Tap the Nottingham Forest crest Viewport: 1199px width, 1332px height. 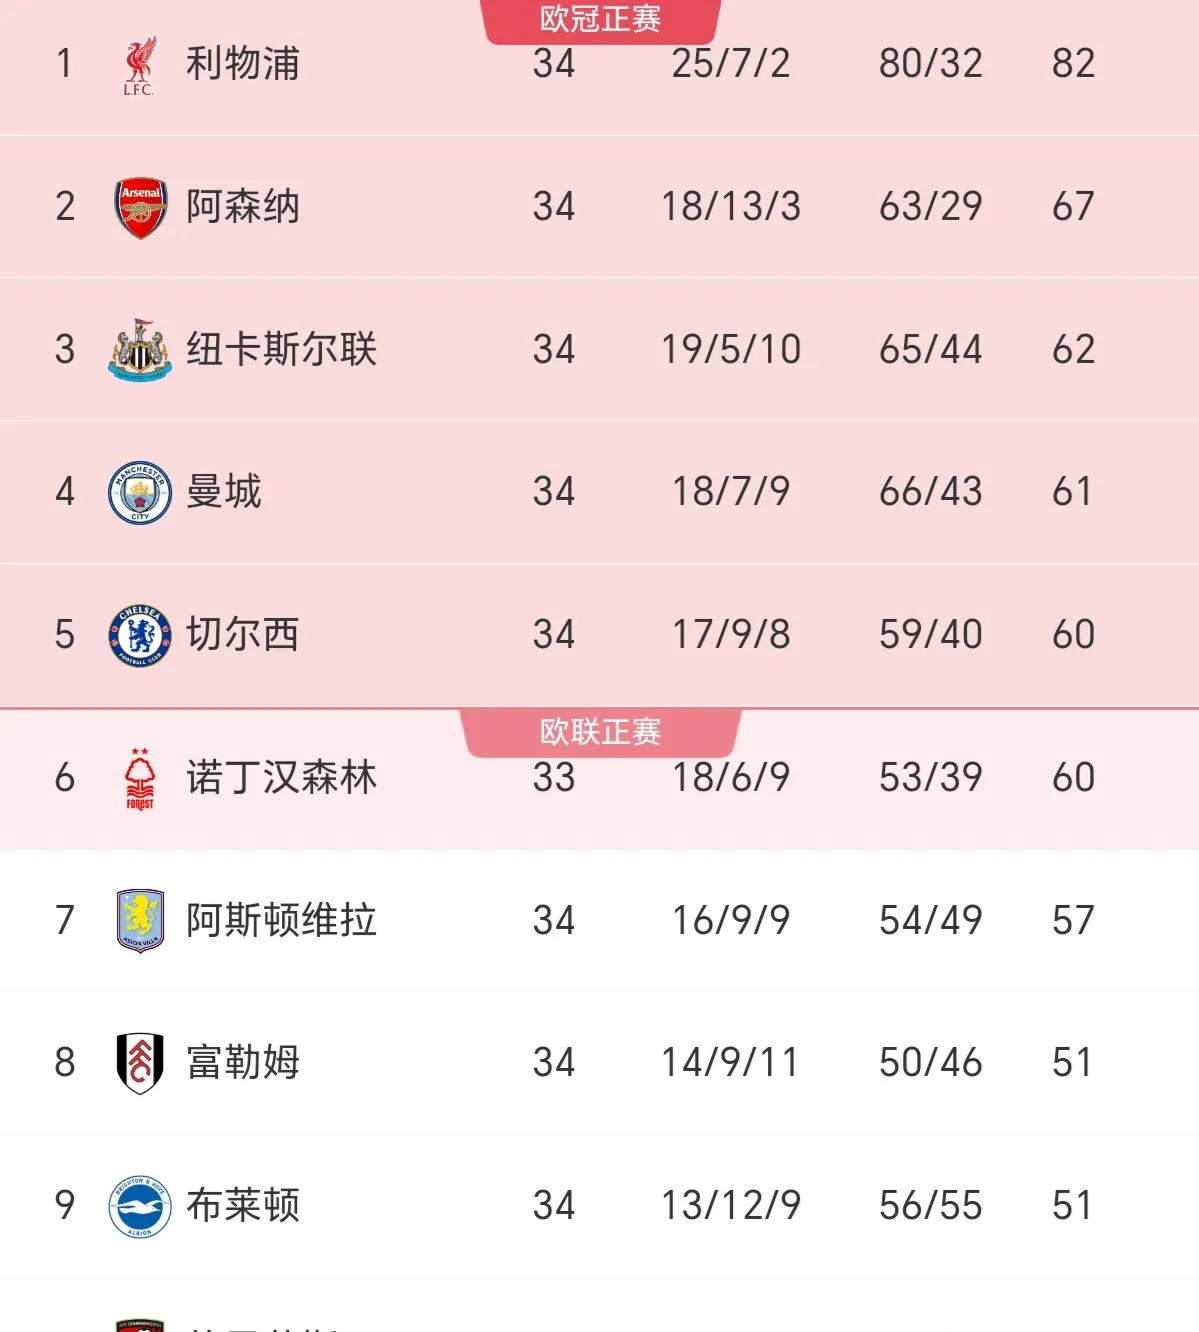pyautogui.click(x=140, y=778)
